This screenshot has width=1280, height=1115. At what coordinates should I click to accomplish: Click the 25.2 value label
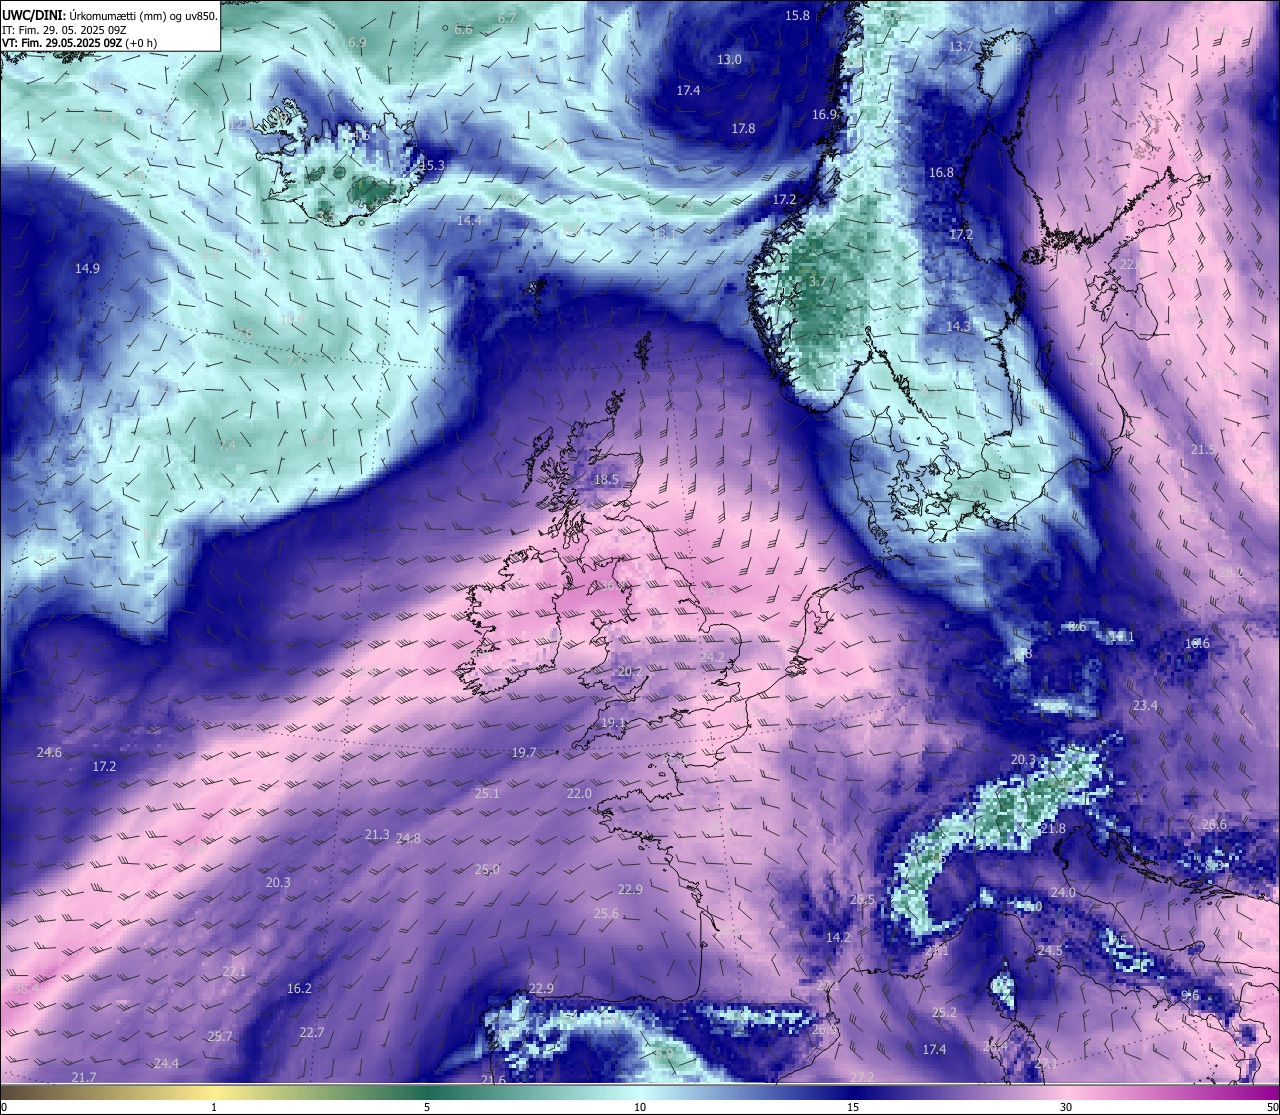click(x=944, y=1013)
